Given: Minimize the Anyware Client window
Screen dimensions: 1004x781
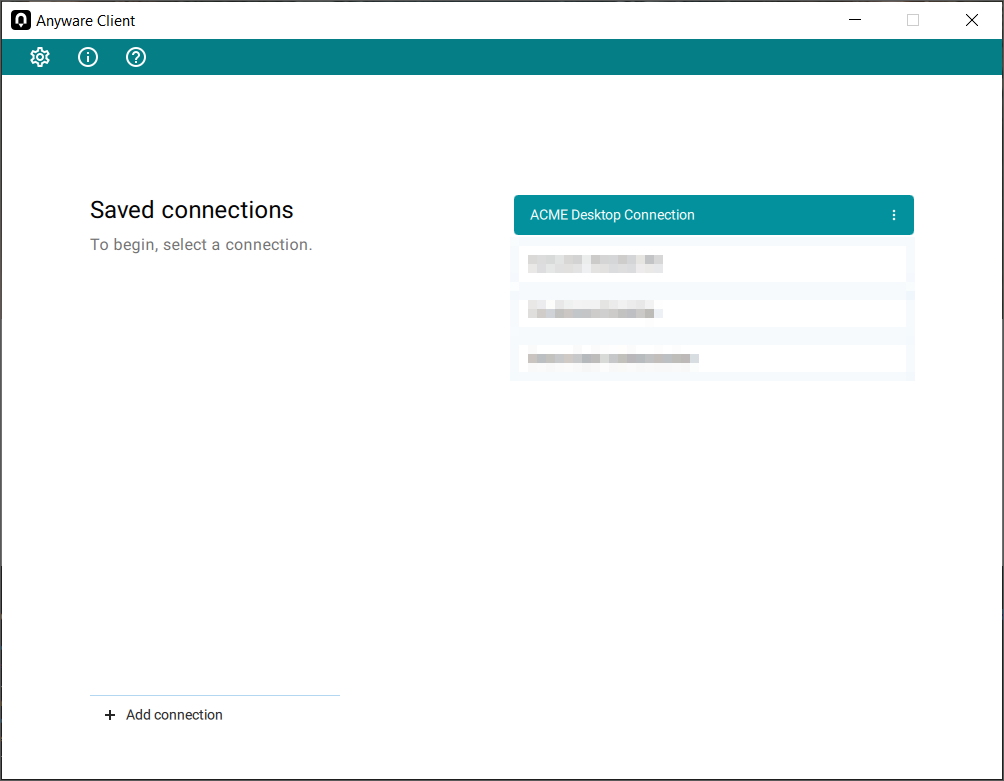Looking at the screenshot, I should (855, 20).
